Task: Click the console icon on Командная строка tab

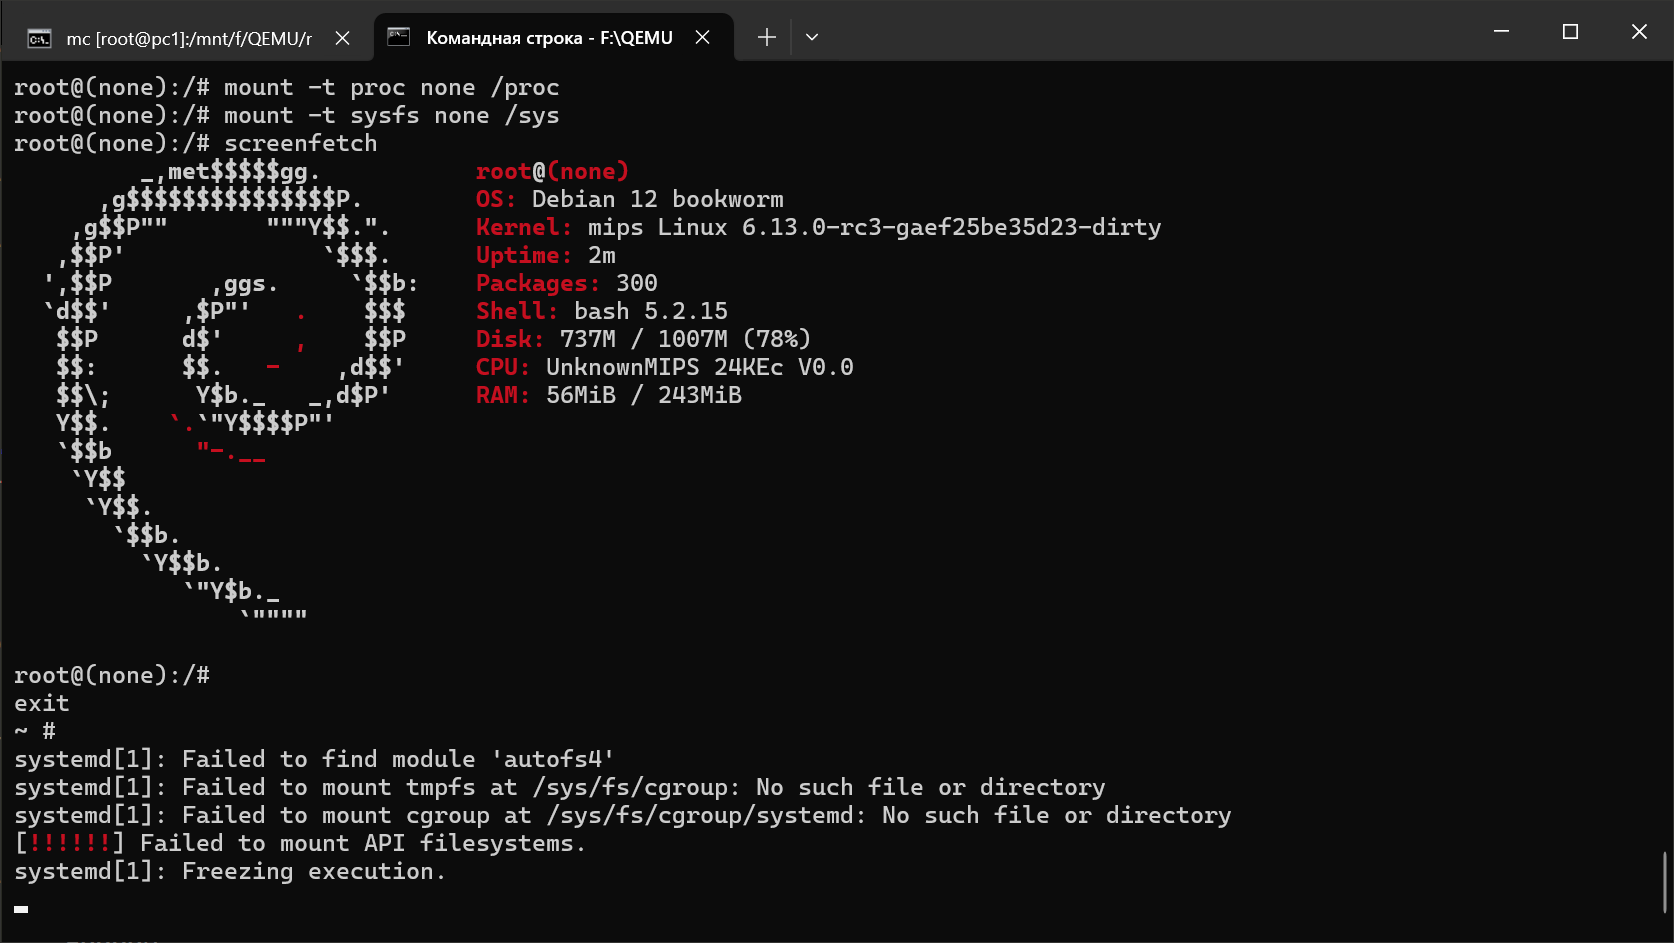Action: (399, 37)
